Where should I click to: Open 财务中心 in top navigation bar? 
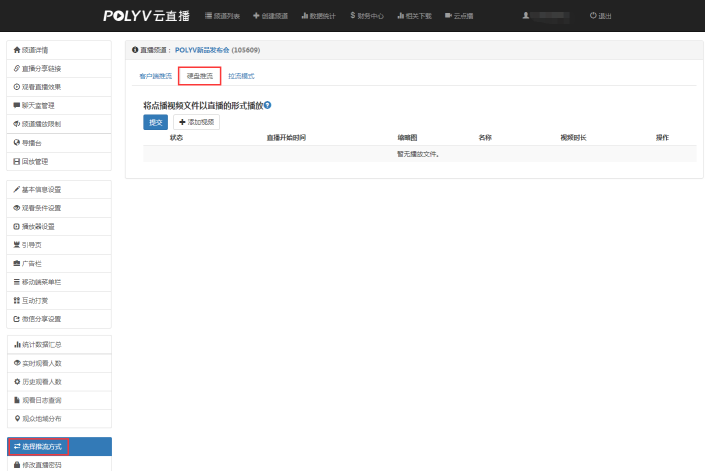click(x=366, y=16)
